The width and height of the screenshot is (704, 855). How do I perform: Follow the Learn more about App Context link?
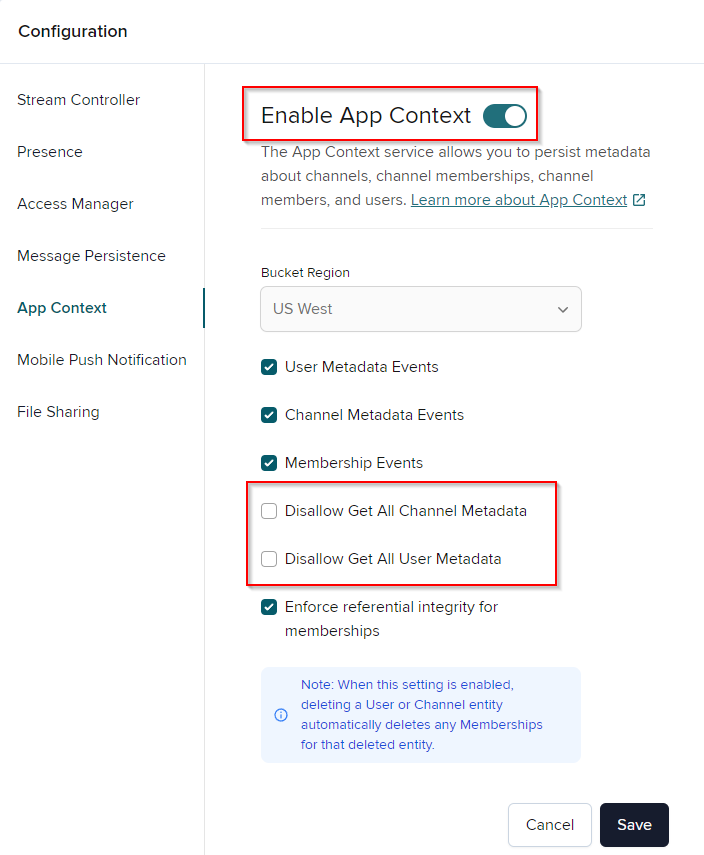(518, 200)
